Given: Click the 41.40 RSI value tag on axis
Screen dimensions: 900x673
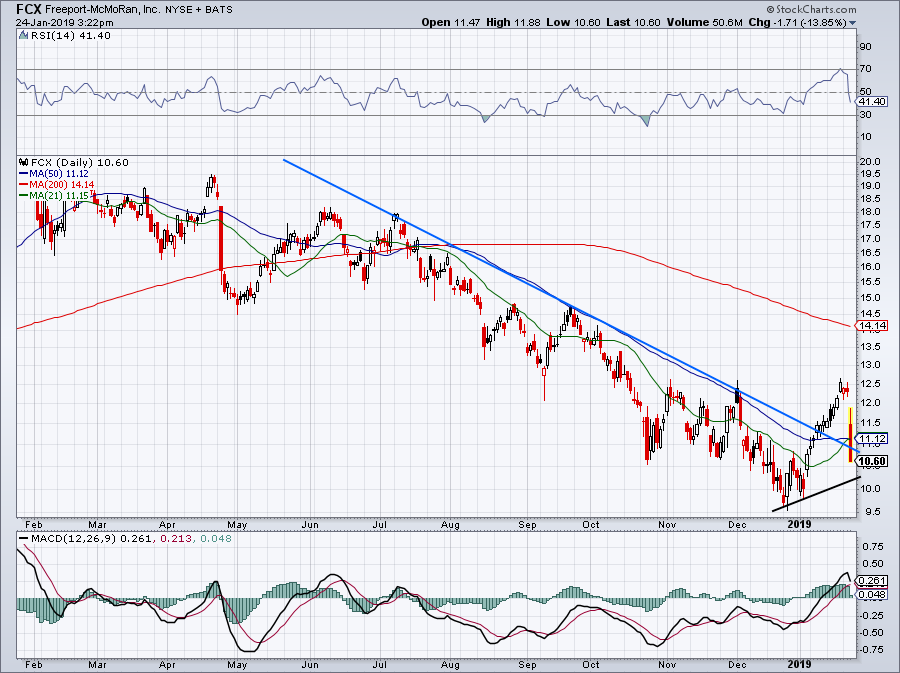Looking at the screenshot, I should tap(872, 102).
